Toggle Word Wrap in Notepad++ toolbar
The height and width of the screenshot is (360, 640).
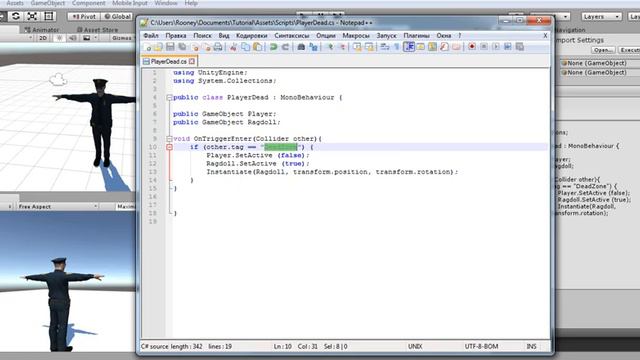[384, 47]
